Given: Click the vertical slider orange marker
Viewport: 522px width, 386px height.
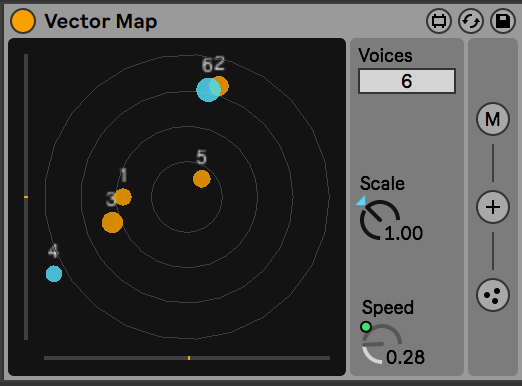Looking at the screenshot, I should point(26,197).
